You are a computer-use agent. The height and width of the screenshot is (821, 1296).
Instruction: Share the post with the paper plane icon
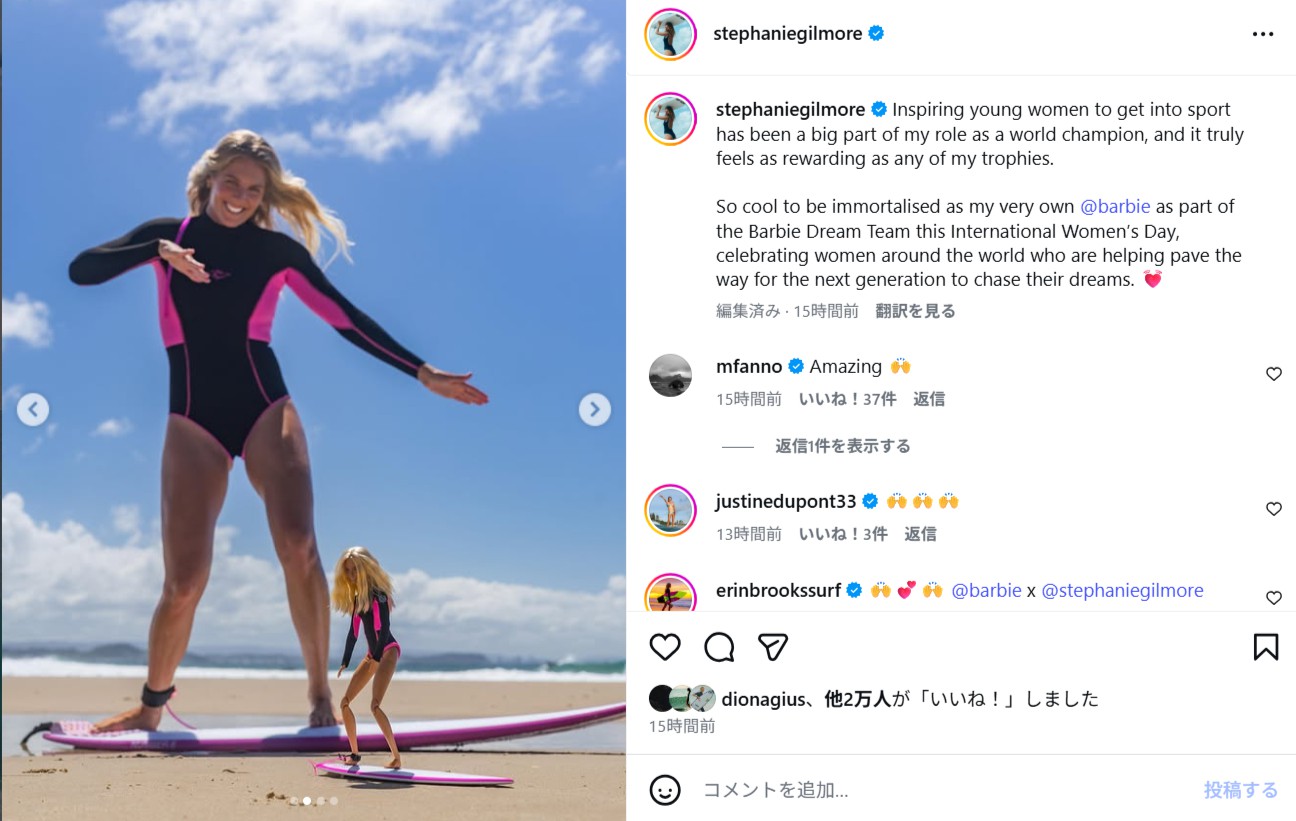(x=773, y=647)
